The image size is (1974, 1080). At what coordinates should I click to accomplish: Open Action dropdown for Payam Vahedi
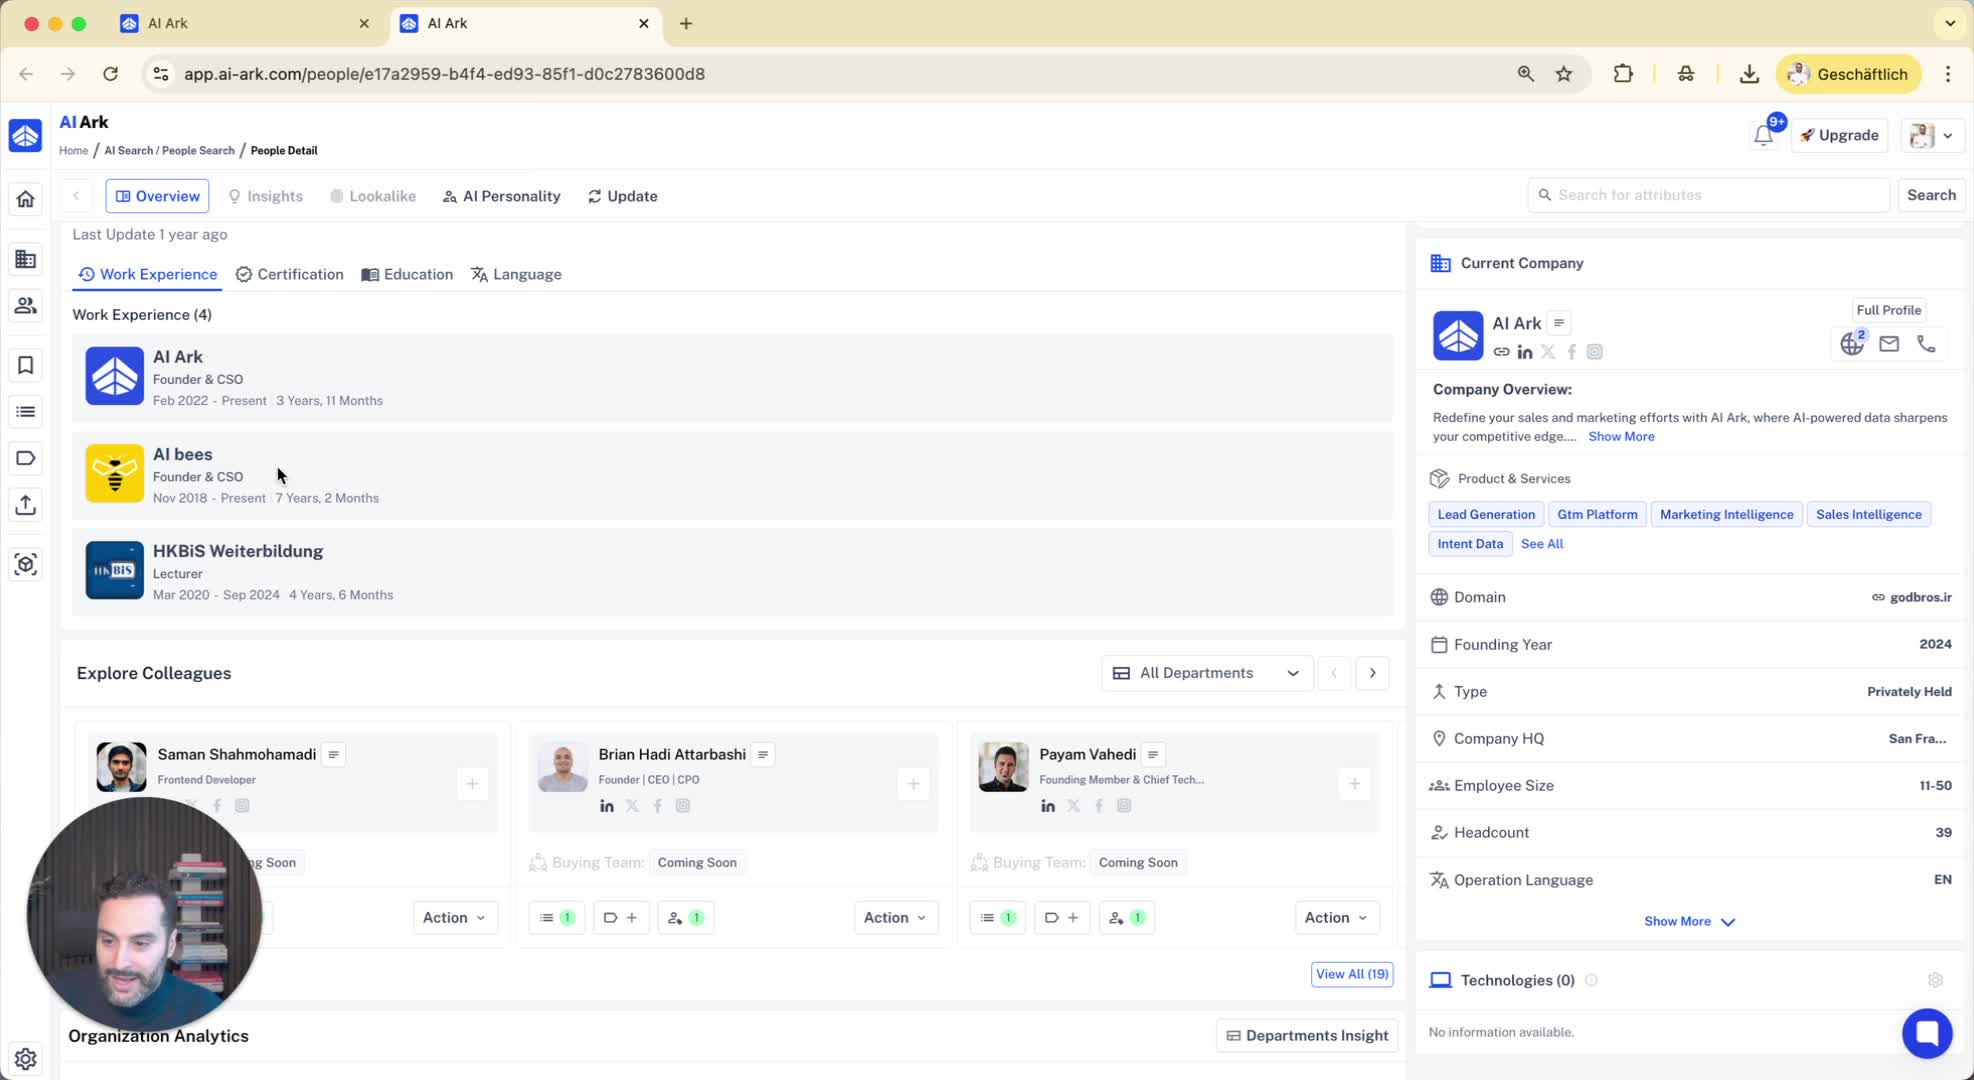[1335, 917]
